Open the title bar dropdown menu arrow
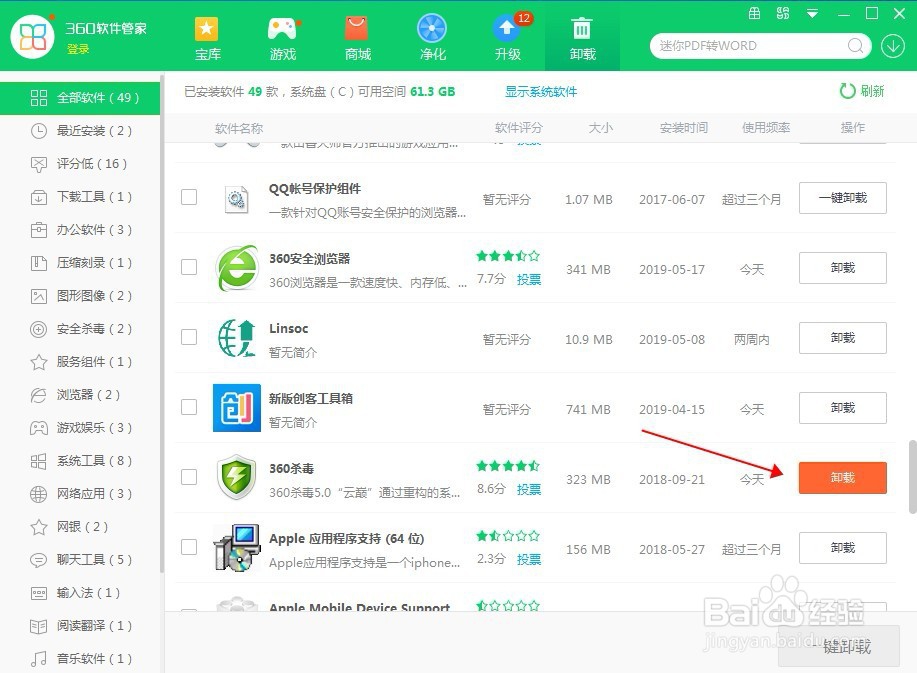This screenshot has height=673, width=917. 812,13
